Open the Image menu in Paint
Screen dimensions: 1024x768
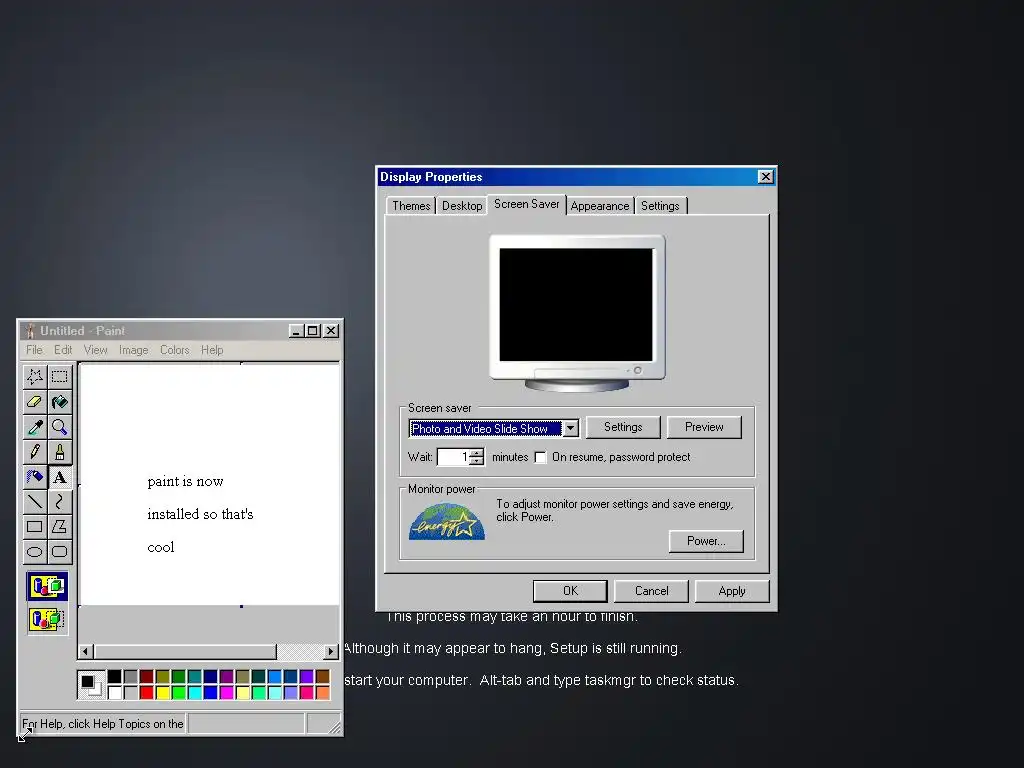[x=133, y=350]
